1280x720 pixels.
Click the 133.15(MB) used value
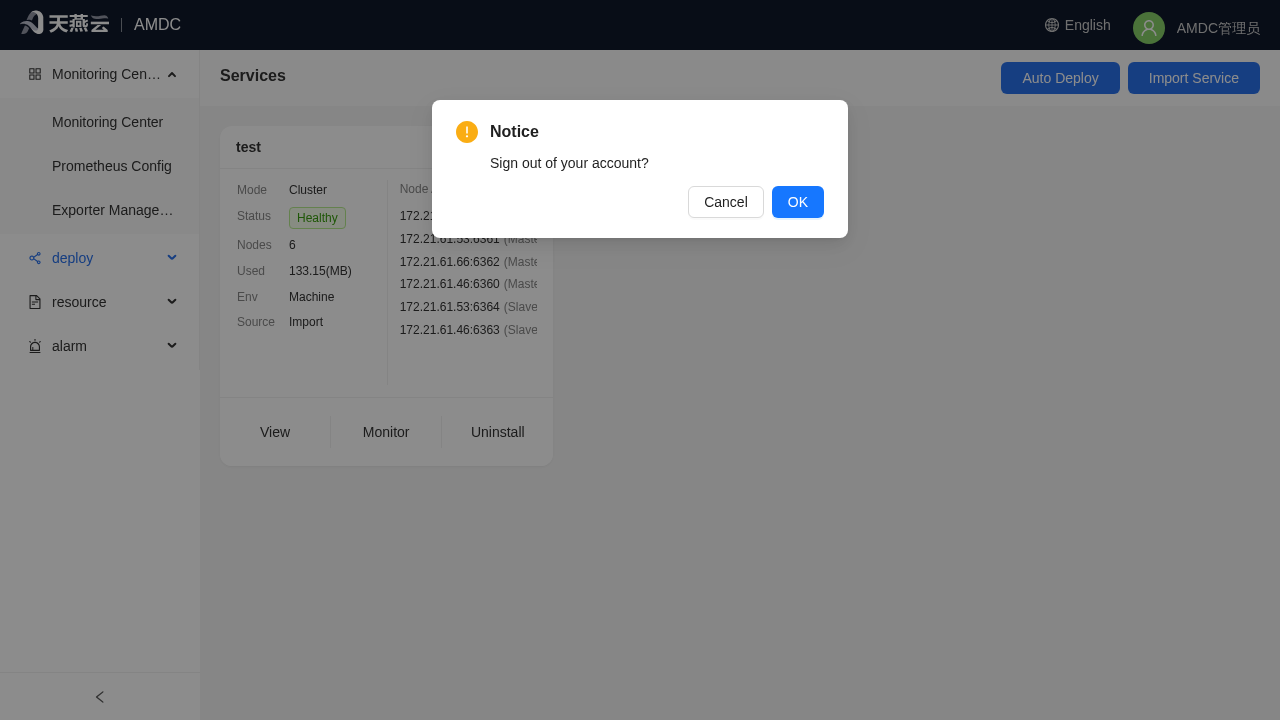pos(320,271)
